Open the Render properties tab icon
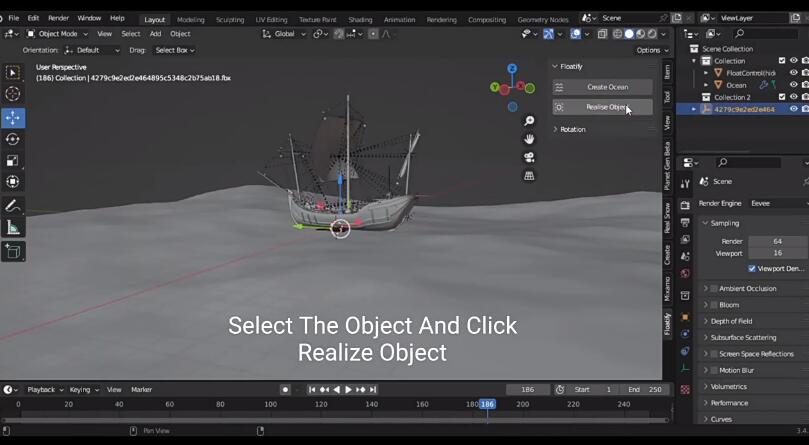This screenshot has width=809, height=445. 685,205
